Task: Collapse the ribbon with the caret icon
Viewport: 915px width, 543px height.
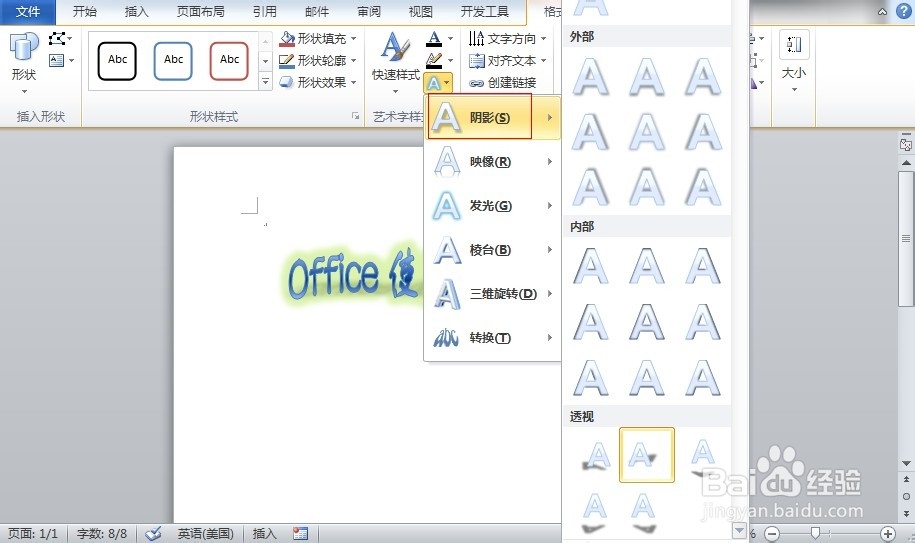Action: coord(882,12)
